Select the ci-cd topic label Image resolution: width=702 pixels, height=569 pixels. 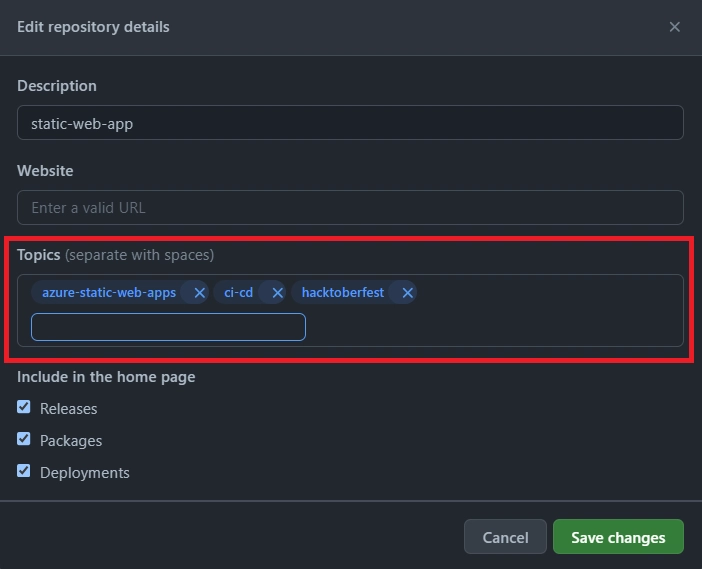point(238,293)
